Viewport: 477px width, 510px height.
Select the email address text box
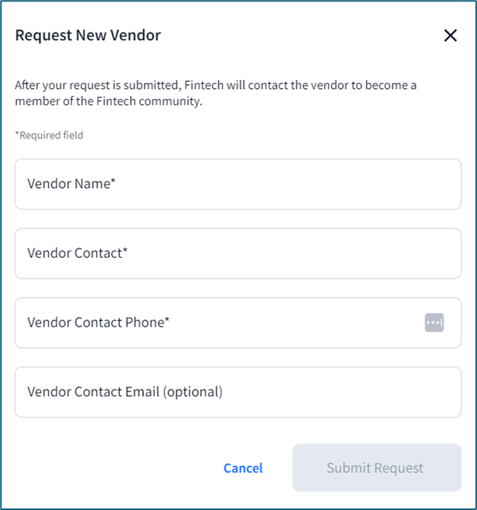point(238,392)
